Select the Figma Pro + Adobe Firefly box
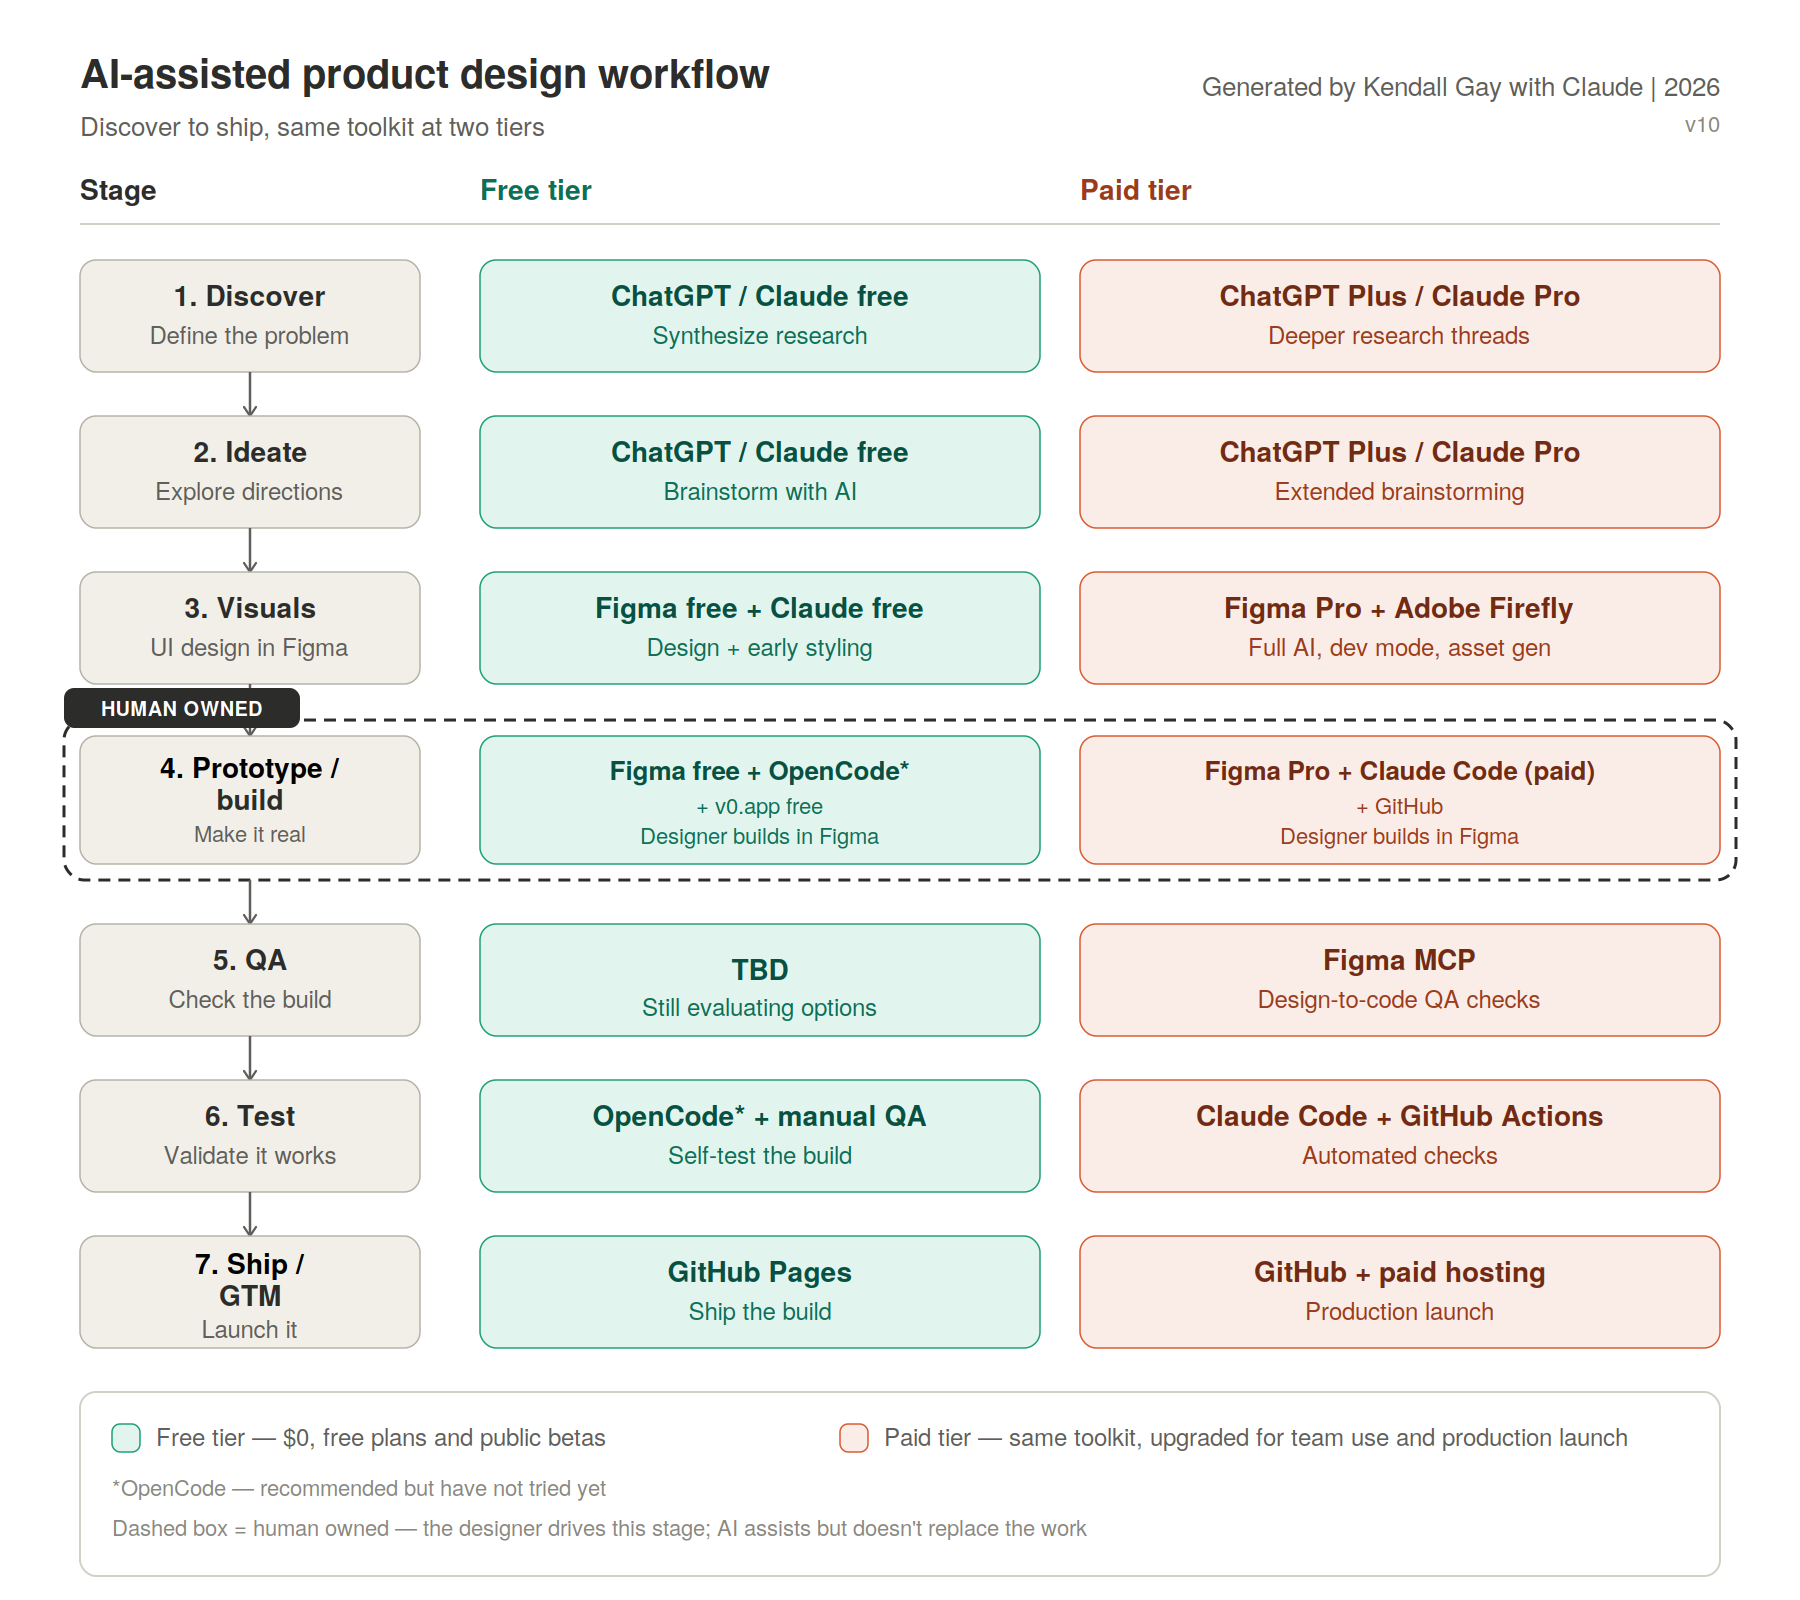The width and height of the screenshot is (1800, 1600). [x=1400, y=628]
